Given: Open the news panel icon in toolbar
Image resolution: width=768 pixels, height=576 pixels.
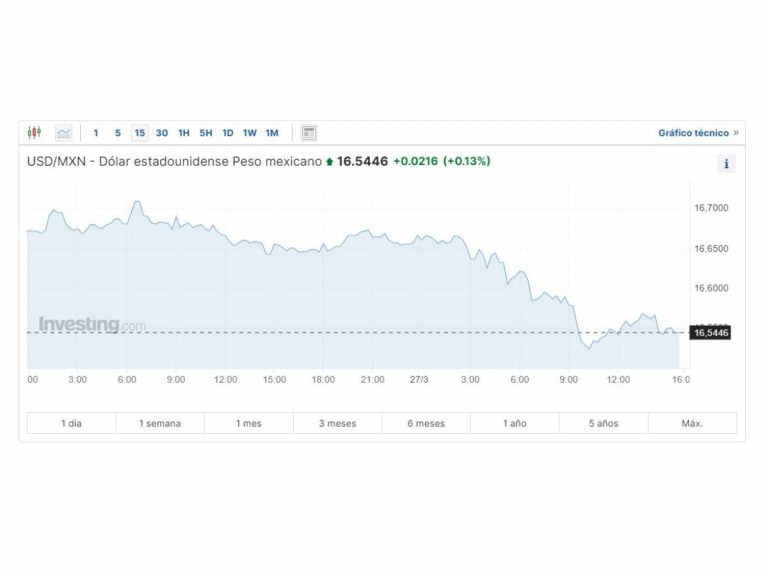Looking at the screenshot, I should 309,132.
